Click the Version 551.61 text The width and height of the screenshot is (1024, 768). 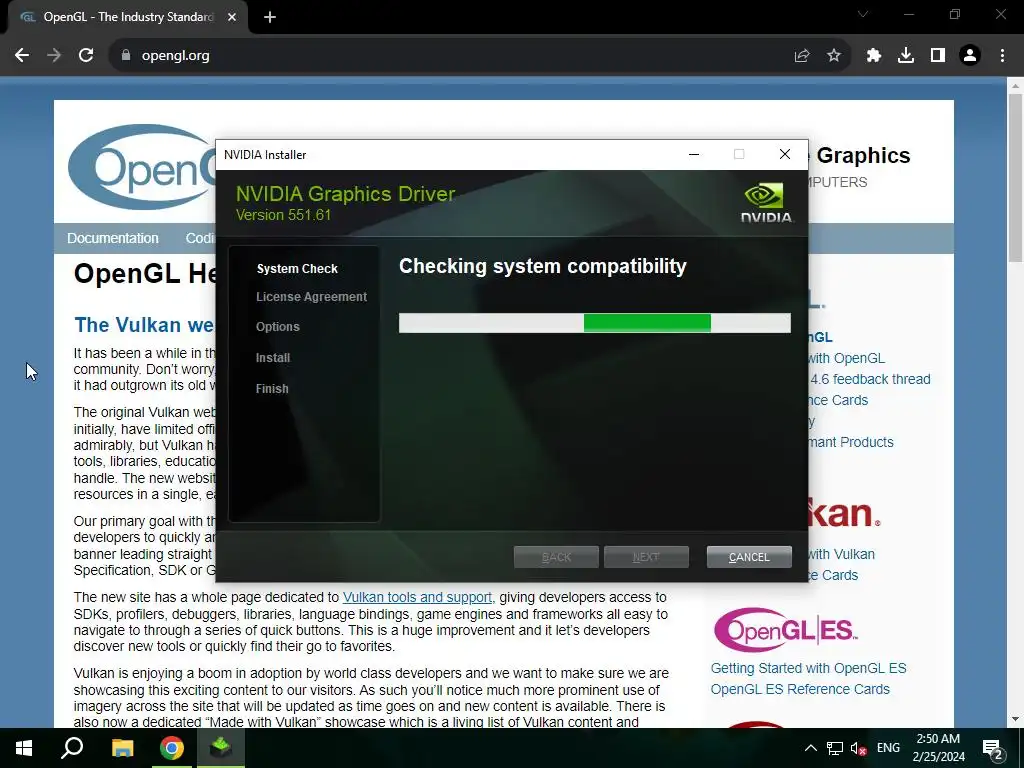(283, 215)
